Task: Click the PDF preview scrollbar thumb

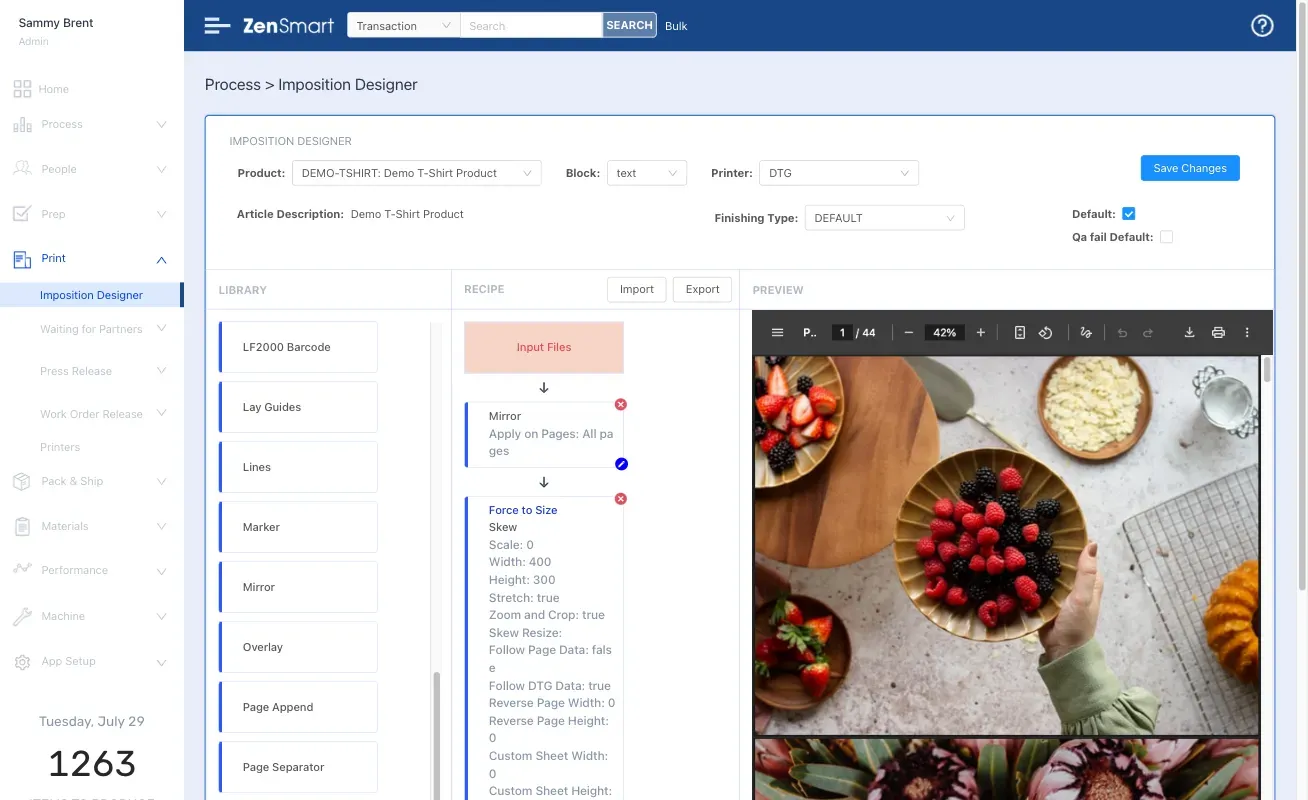Action: 1268,369
